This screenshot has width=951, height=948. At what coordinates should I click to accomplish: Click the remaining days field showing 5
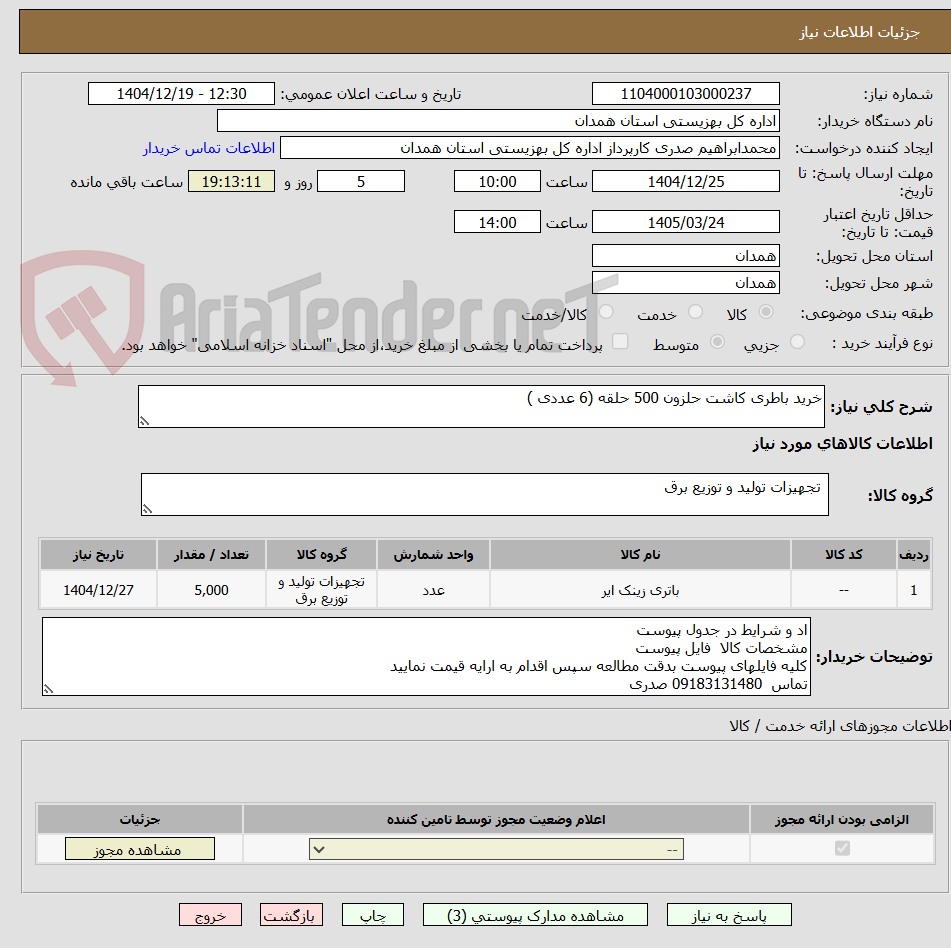(x=361, y=181)
